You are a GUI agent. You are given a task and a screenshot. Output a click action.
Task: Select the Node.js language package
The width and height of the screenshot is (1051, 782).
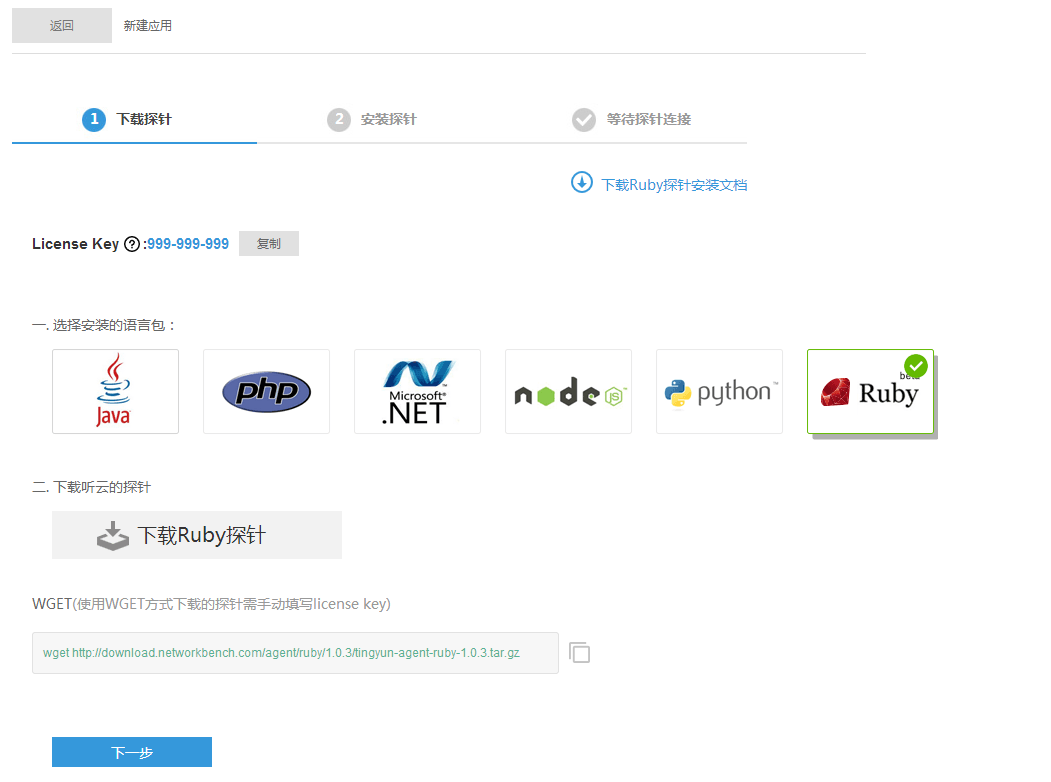(568, 391)
